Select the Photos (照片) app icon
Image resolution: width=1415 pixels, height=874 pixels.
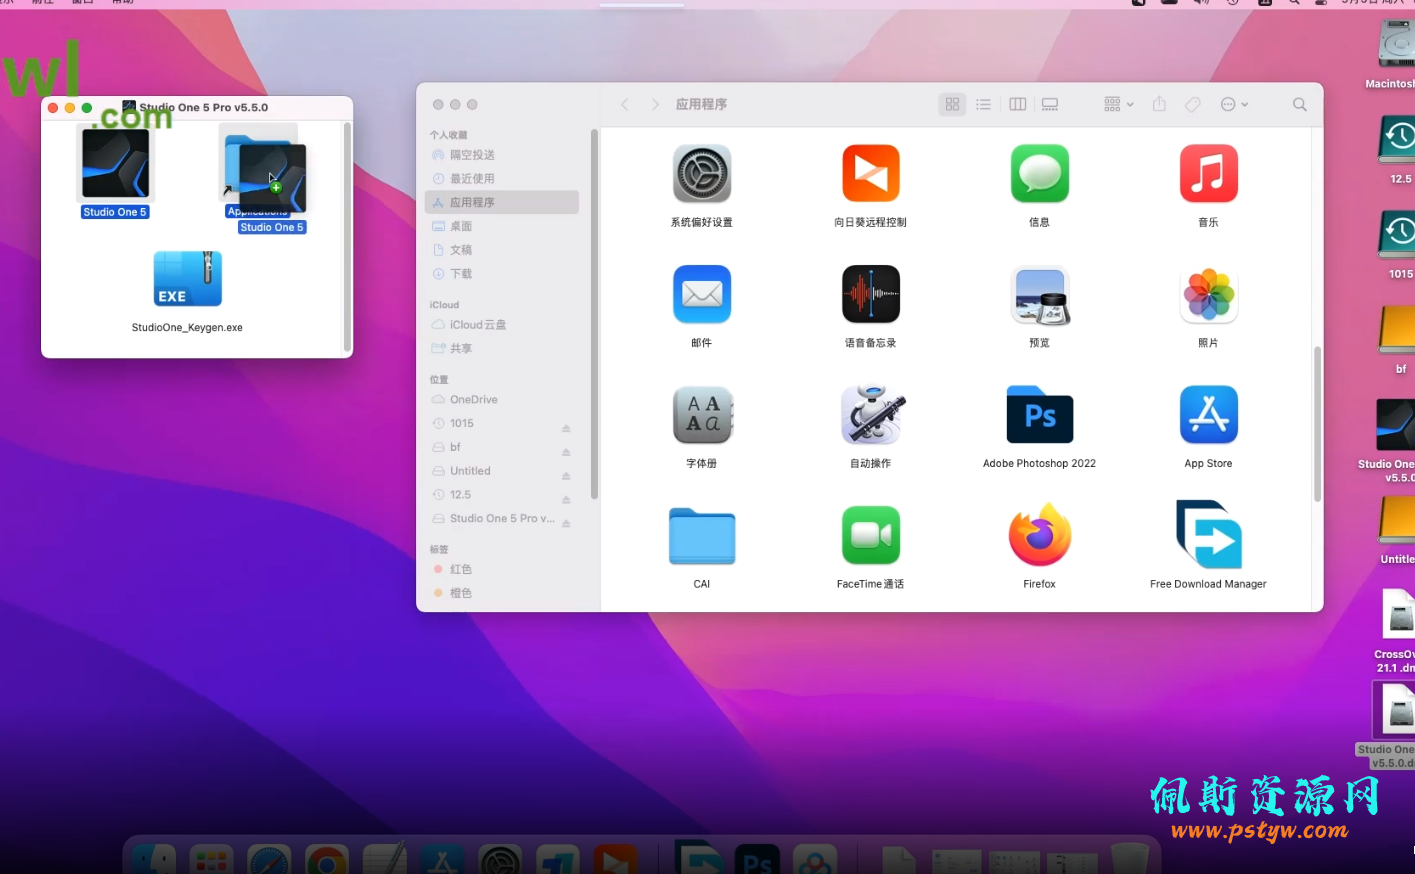1209,294
